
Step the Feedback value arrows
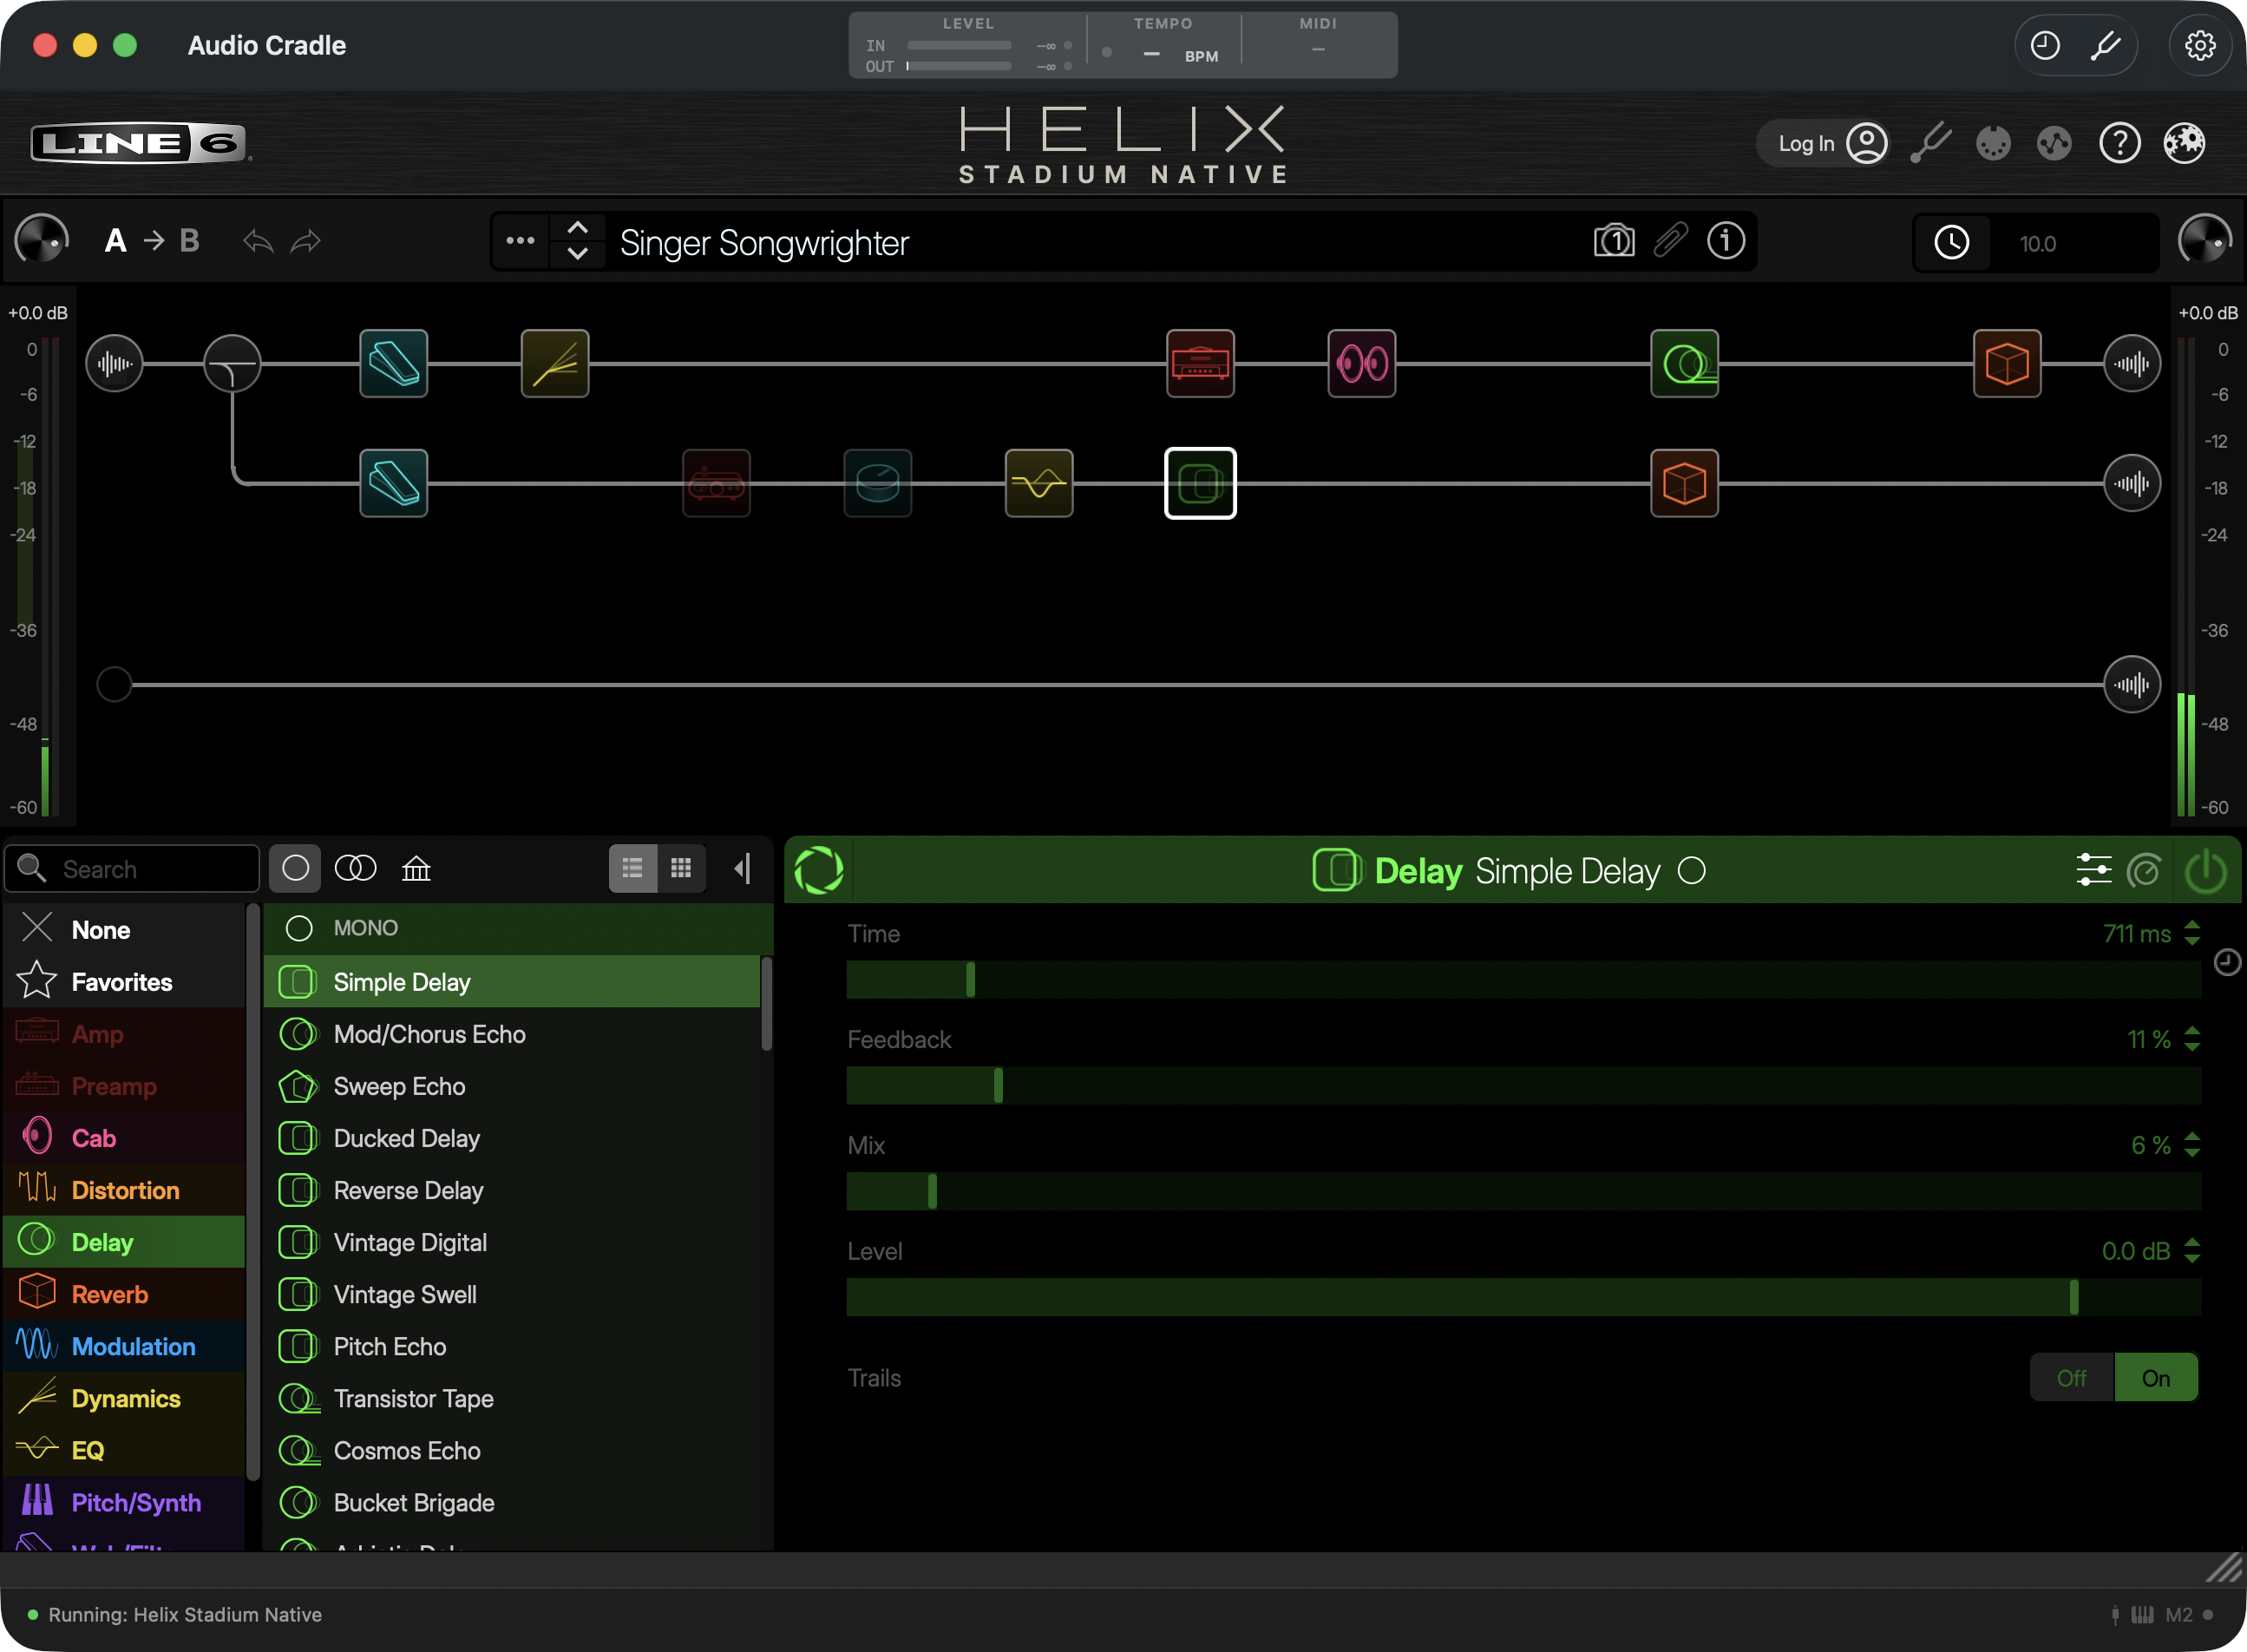2192,1040
